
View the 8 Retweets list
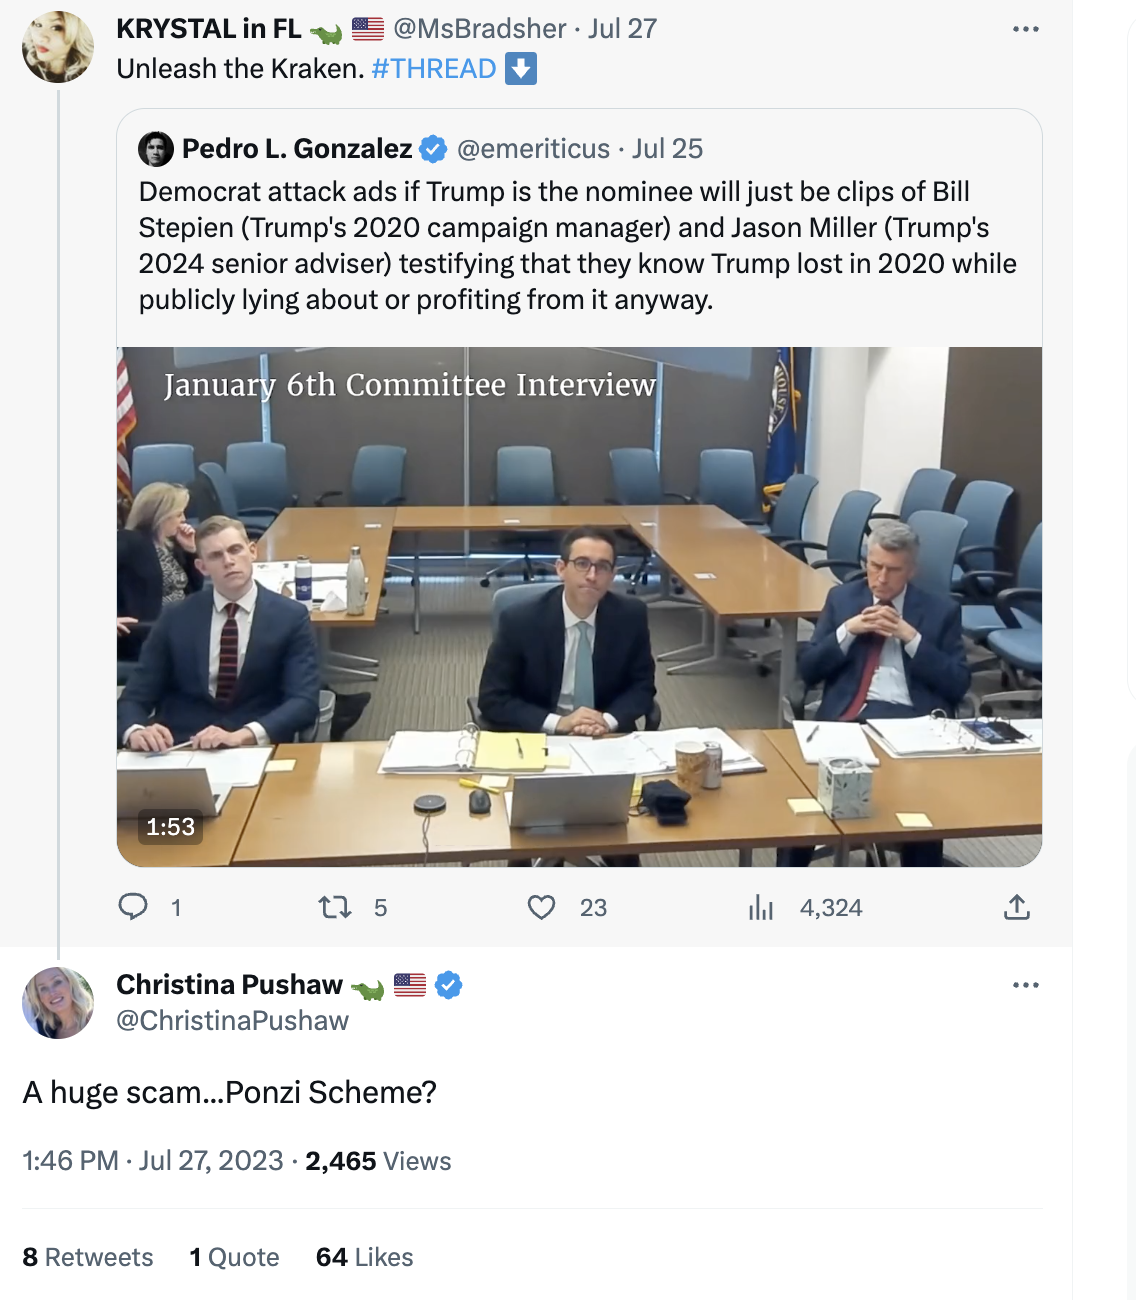pos(88,1257)
